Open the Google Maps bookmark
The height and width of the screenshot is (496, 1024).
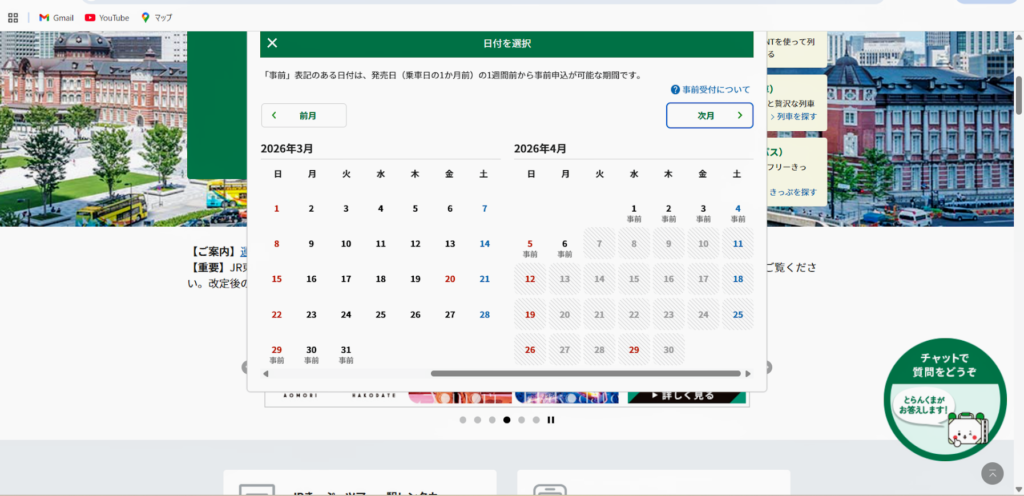(156, 17)
